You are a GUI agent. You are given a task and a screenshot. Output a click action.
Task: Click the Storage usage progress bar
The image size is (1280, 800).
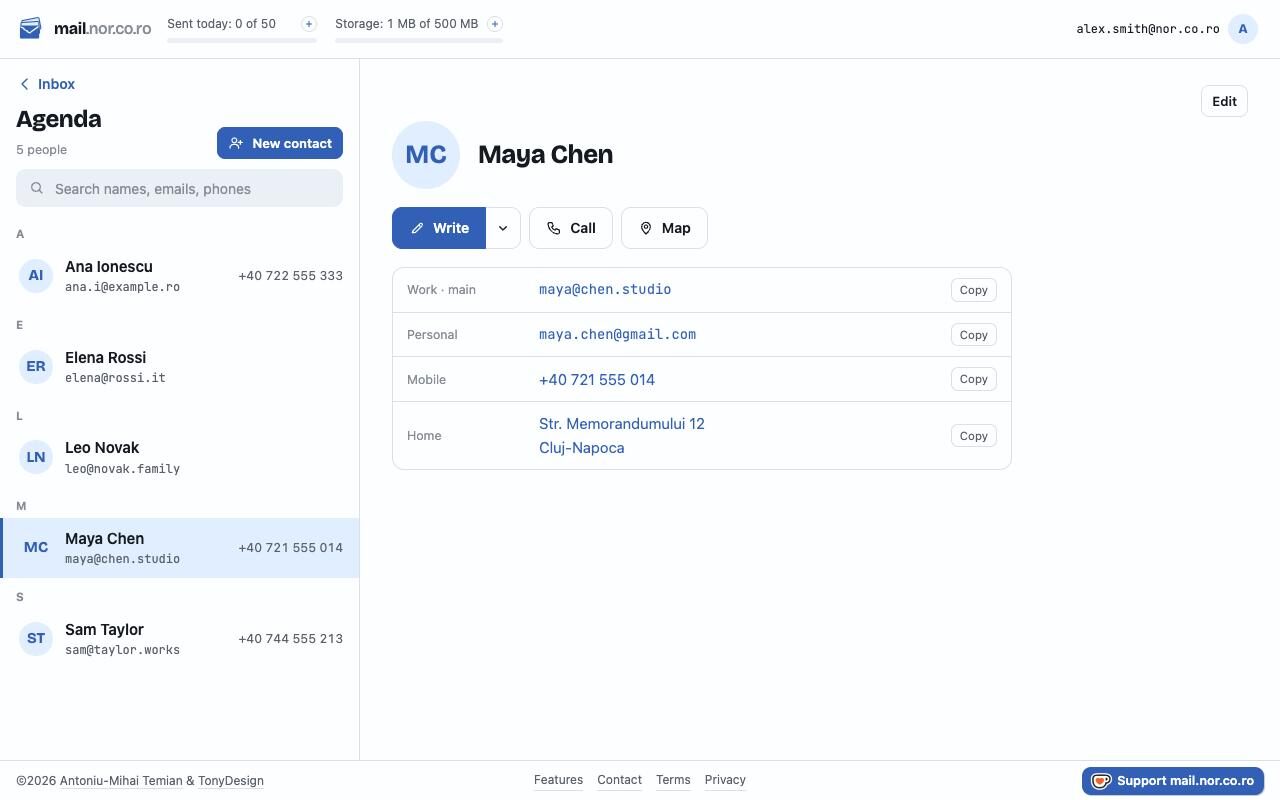click(419, 41)
